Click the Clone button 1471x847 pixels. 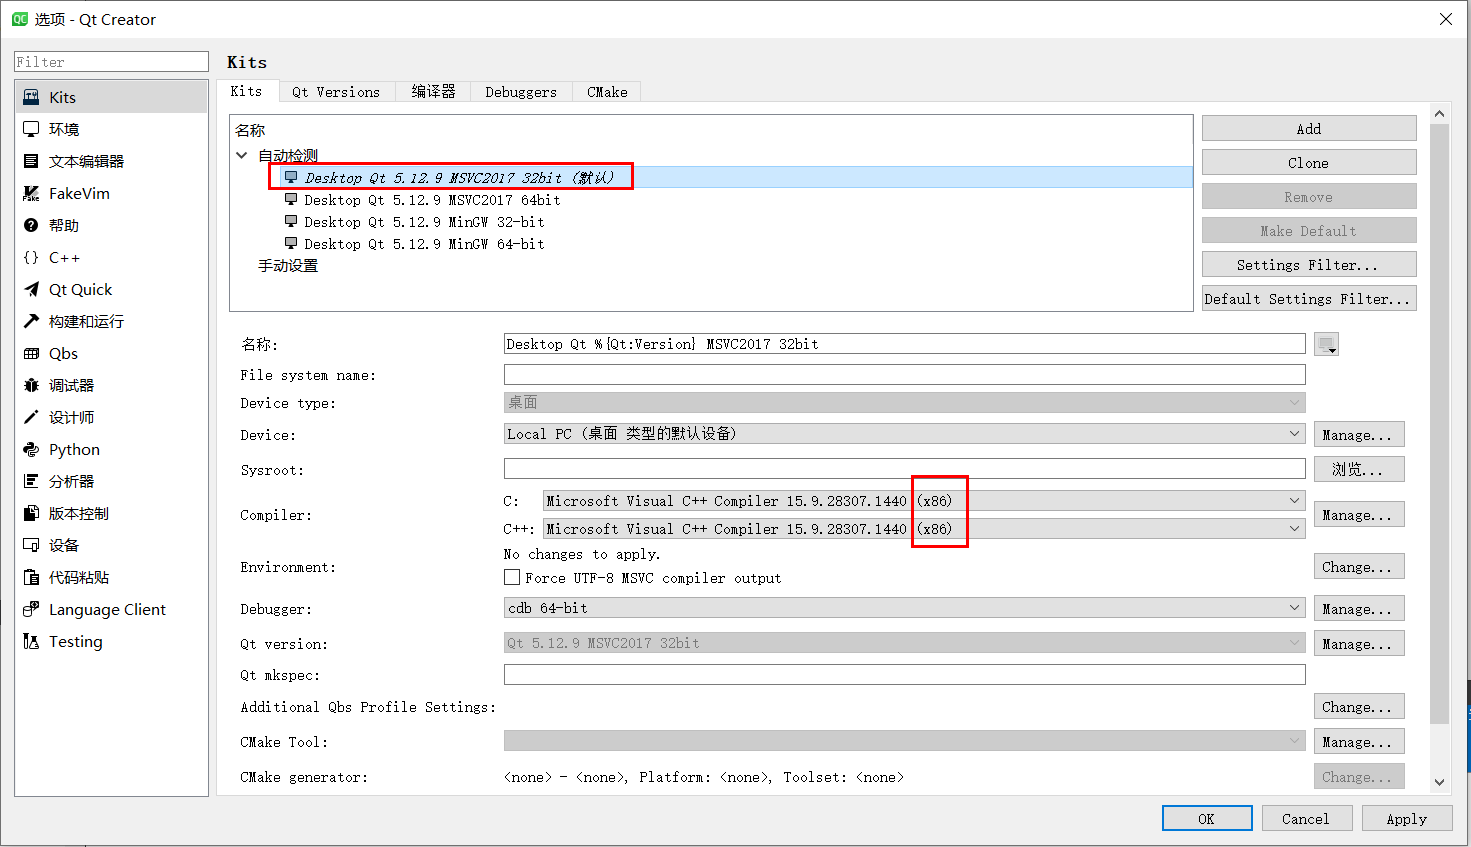pos(1308,162)
